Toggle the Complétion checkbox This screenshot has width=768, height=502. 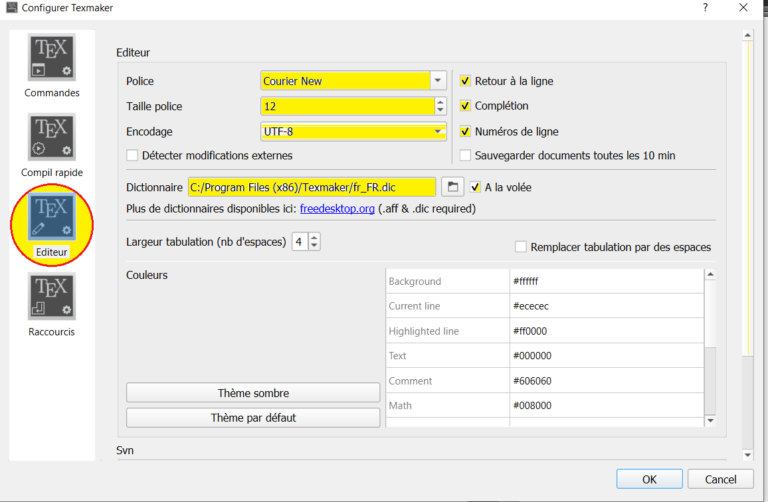click(465, 106)
